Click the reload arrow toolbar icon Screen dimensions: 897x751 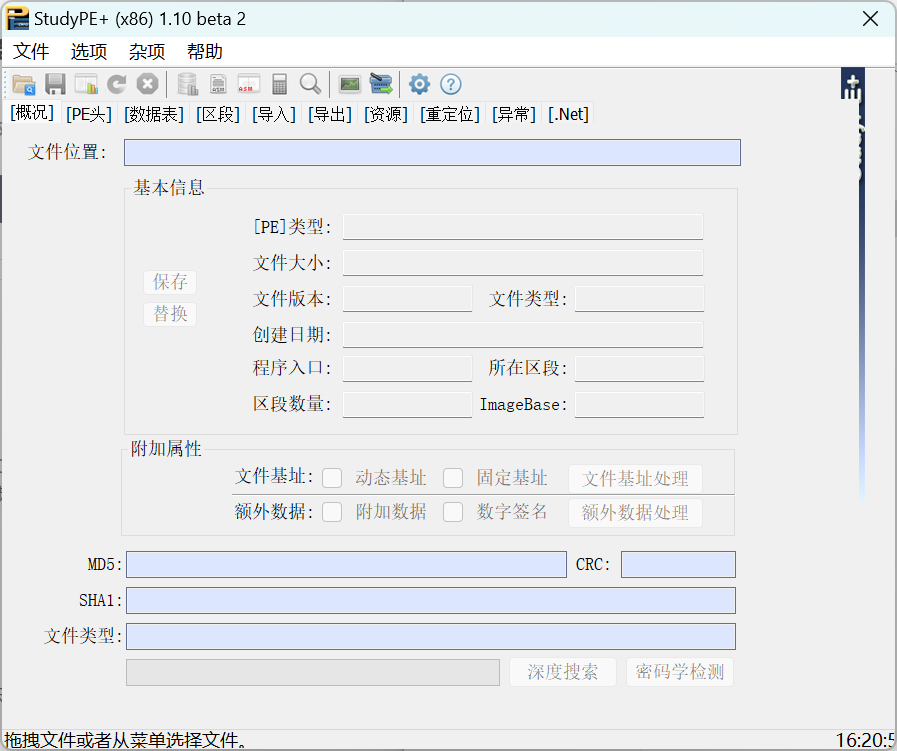tap(117, 84)
